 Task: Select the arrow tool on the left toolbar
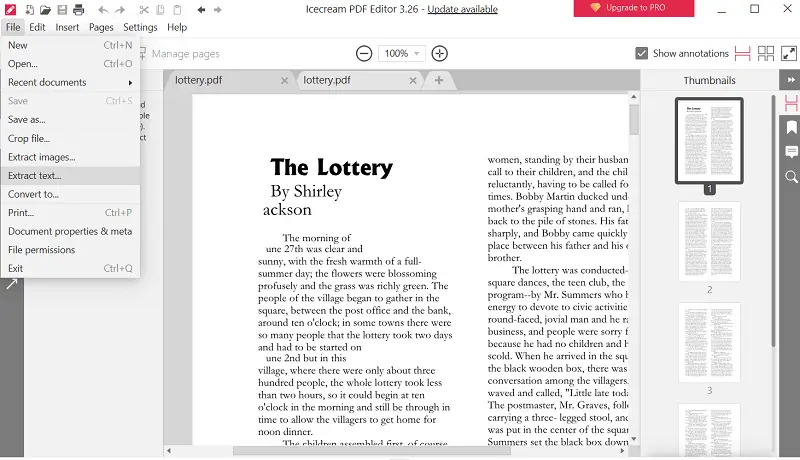pos(12,284)
